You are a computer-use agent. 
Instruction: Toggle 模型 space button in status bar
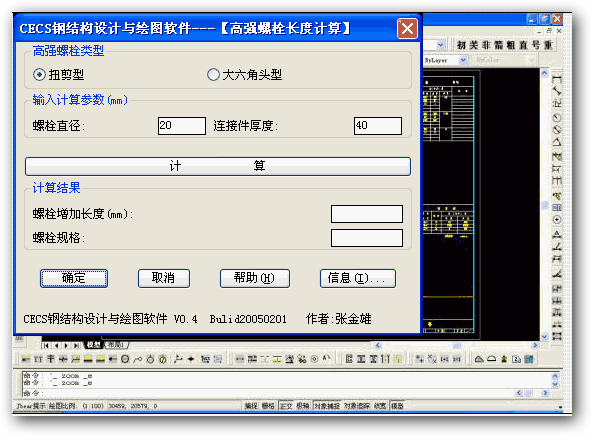[397, 406]
